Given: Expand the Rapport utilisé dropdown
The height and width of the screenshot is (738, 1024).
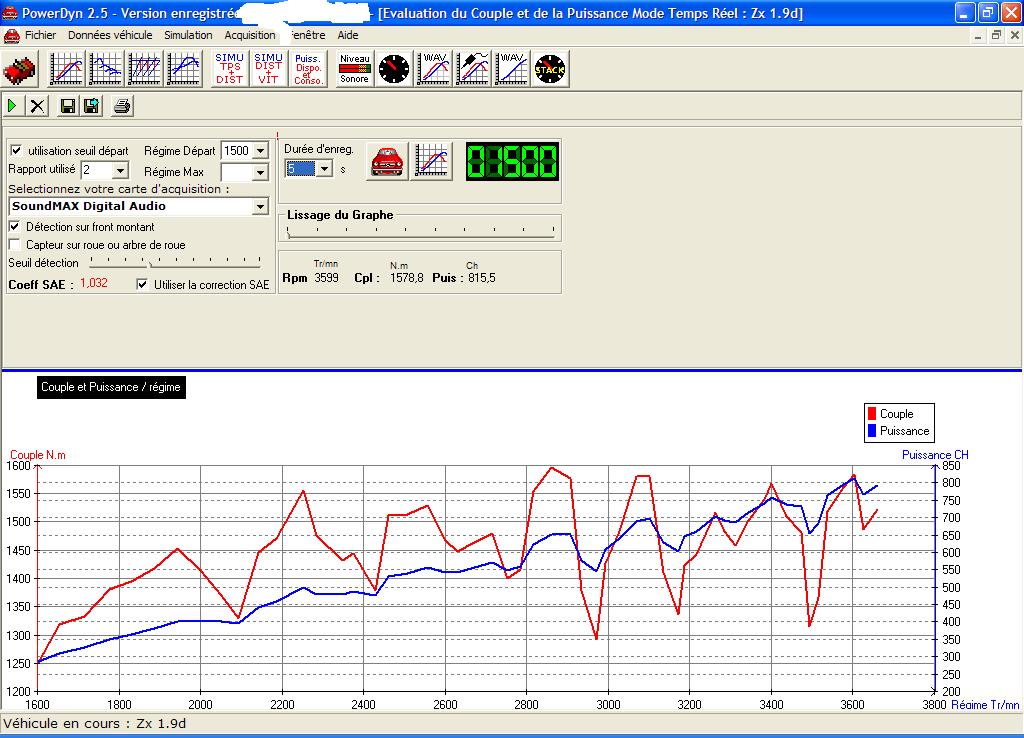Looking at the screenshot, I should 120,170.
